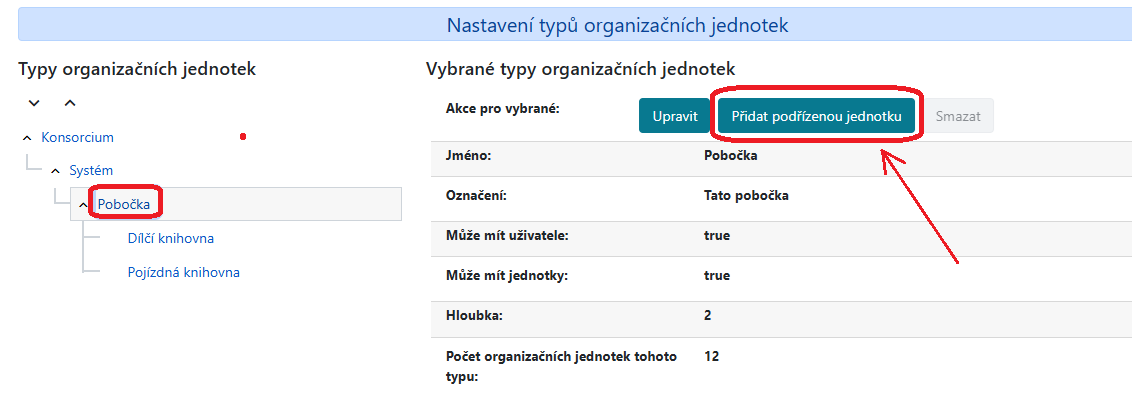Collapse all tree nodes with the up chevron
Screen dimensions: 1146x415
click(x=69, y=103)
